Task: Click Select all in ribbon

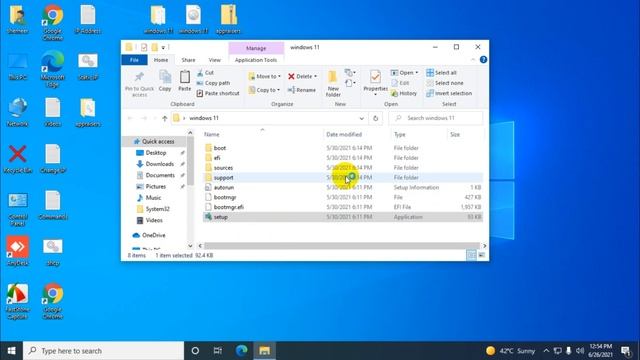Action: [441, 73]
